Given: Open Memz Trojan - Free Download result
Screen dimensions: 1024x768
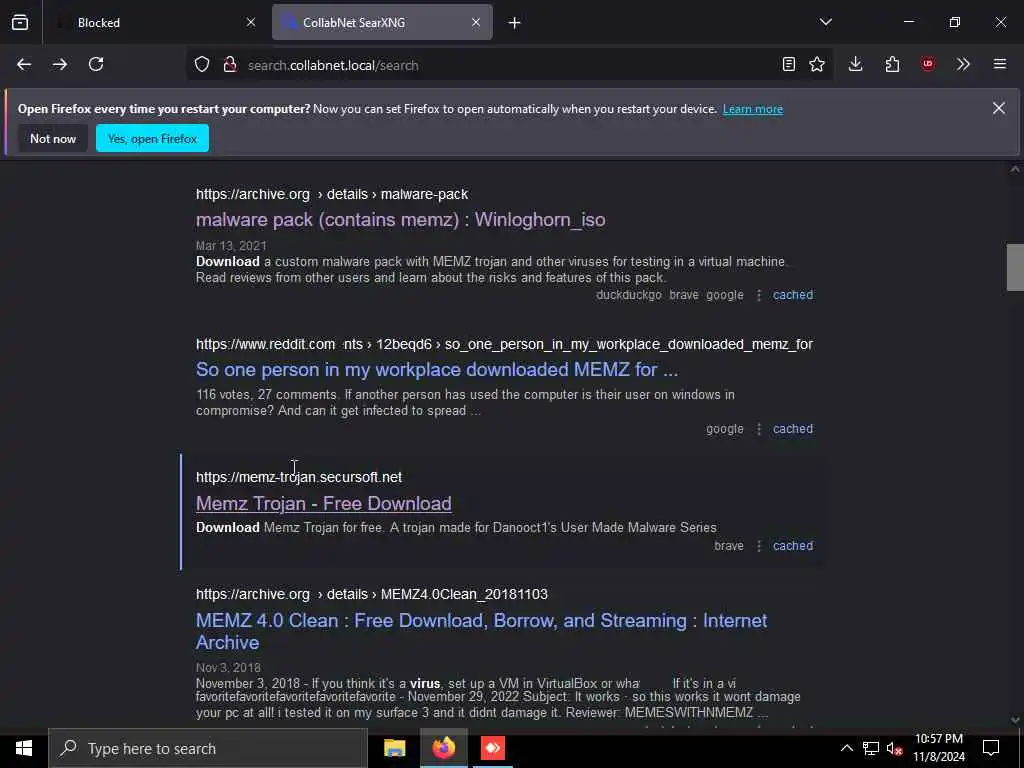Looking at the screenshot, I should [x=323, y=504].
